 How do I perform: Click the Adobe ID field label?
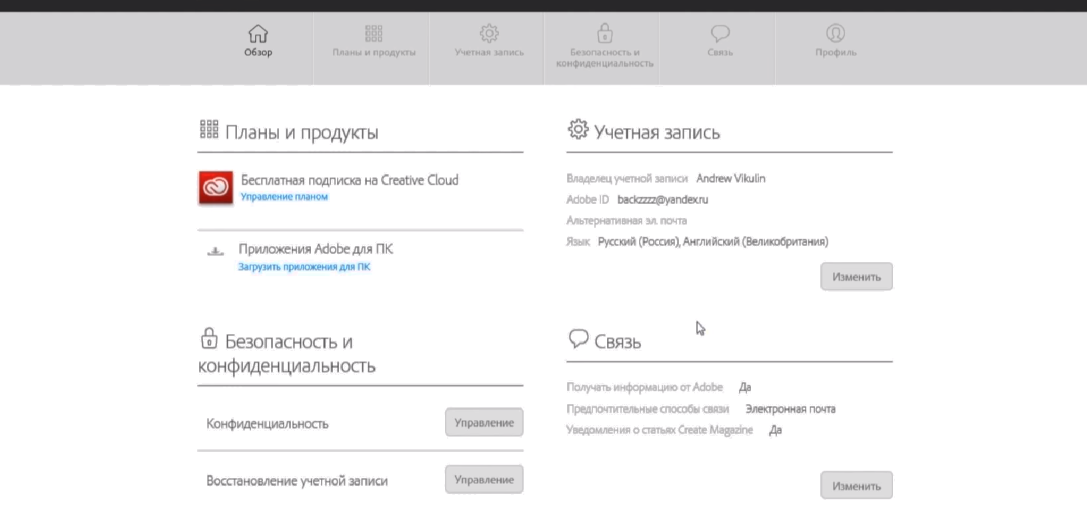tap(587, 200)
